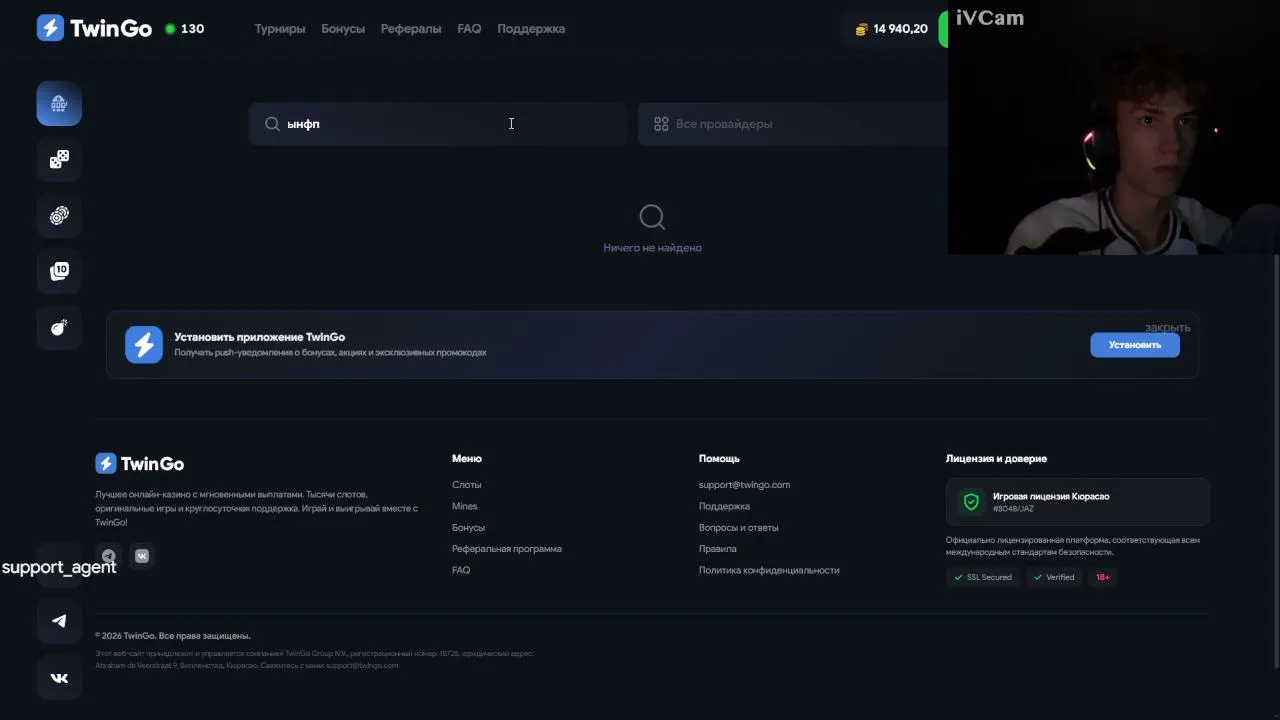
Task: Click the green shield license icon
Action: [971, 502]
